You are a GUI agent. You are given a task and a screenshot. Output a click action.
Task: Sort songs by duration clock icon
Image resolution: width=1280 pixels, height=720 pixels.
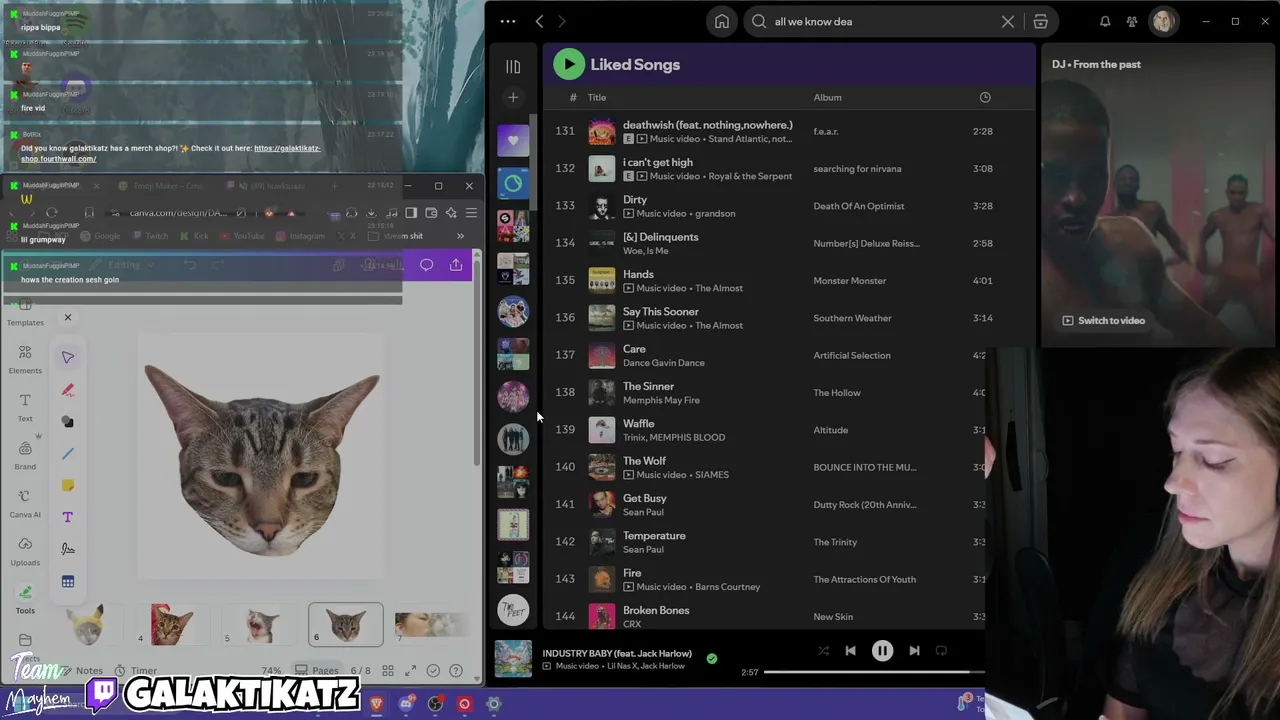point(985,97)
